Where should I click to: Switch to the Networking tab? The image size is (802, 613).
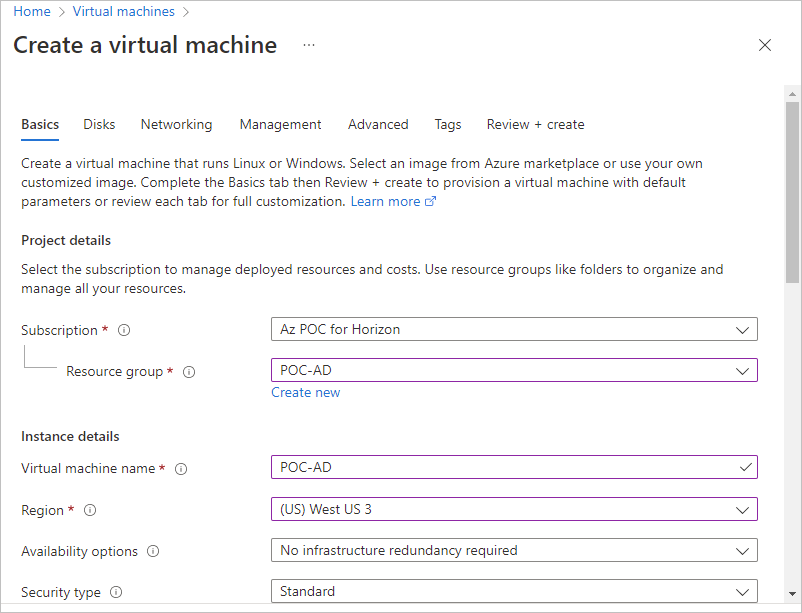pyautogui.click(x=176, y=124)
